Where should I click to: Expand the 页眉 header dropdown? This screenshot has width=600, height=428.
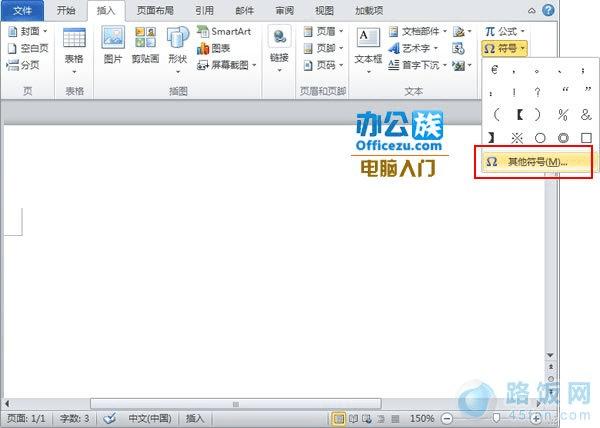tap(341, 31)
